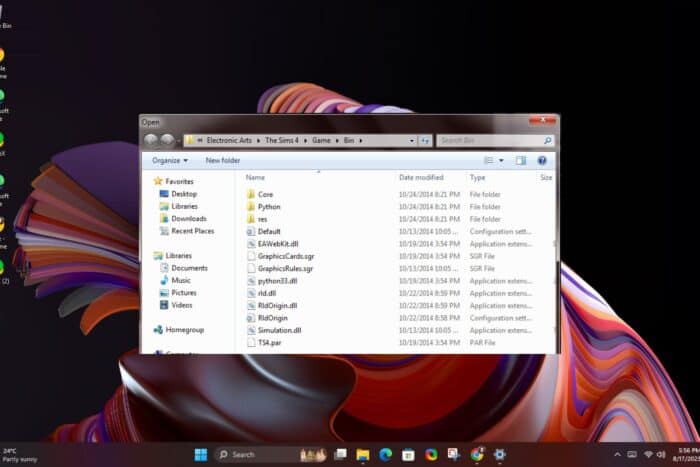700x467 pixels.
Task: Select Videos library
Action: coord(182,305)
